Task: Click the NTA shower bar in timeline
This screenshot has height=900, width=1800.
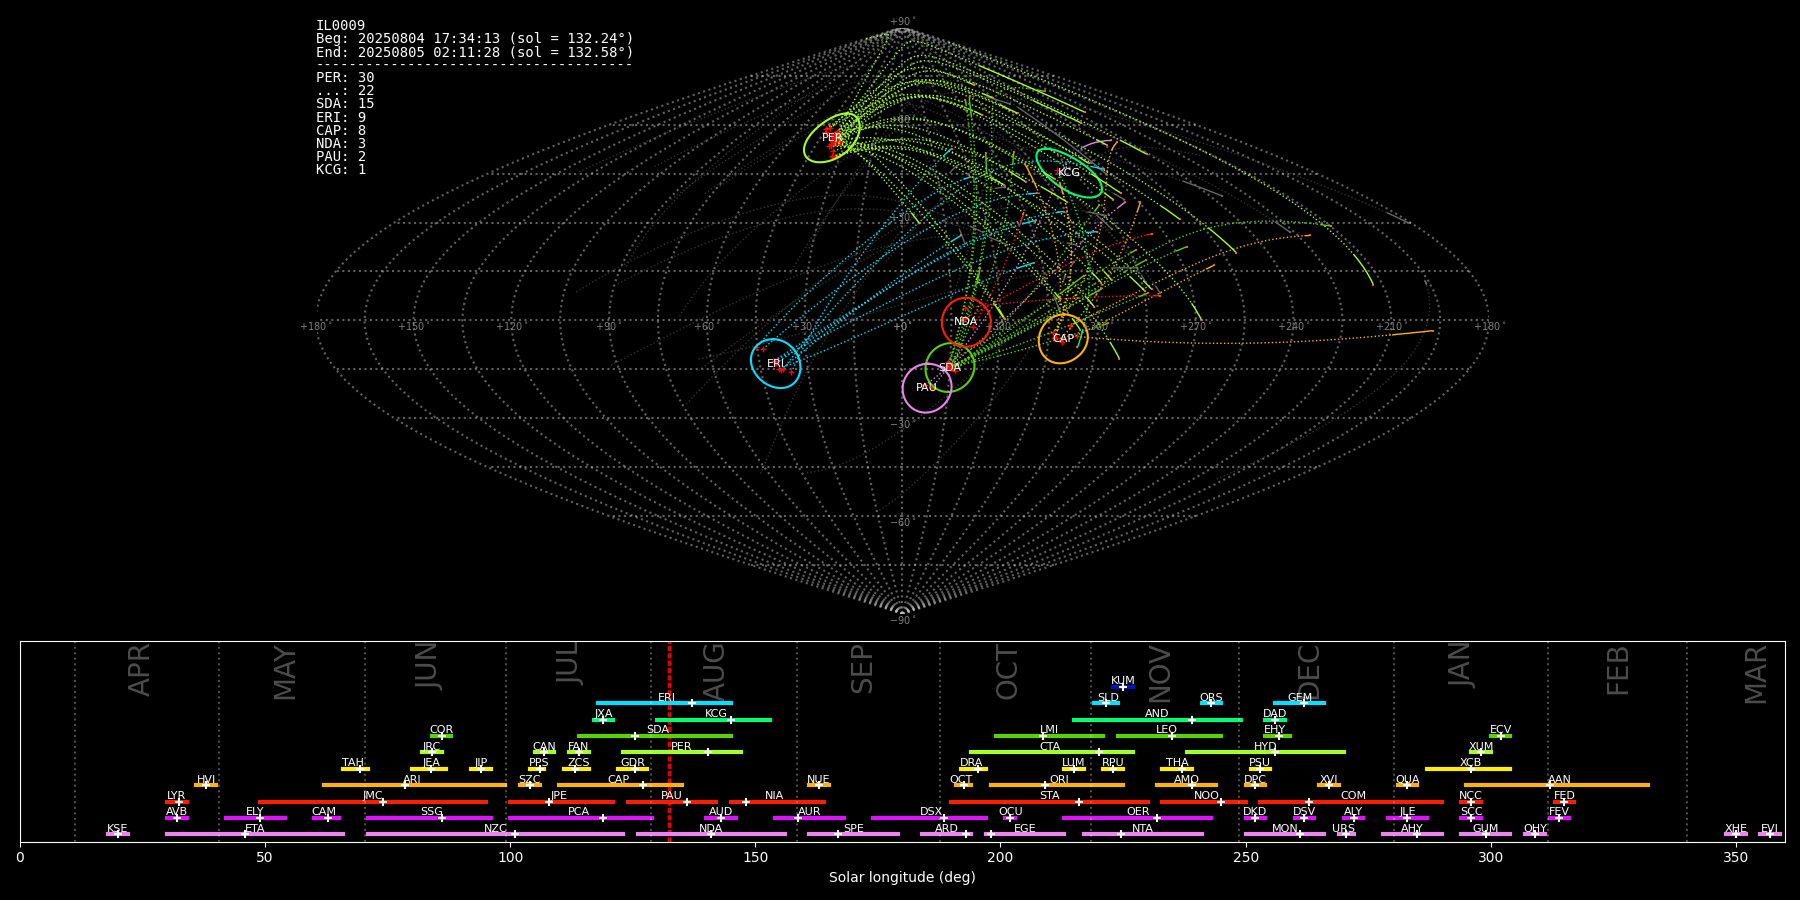Action: point(1142,834)
